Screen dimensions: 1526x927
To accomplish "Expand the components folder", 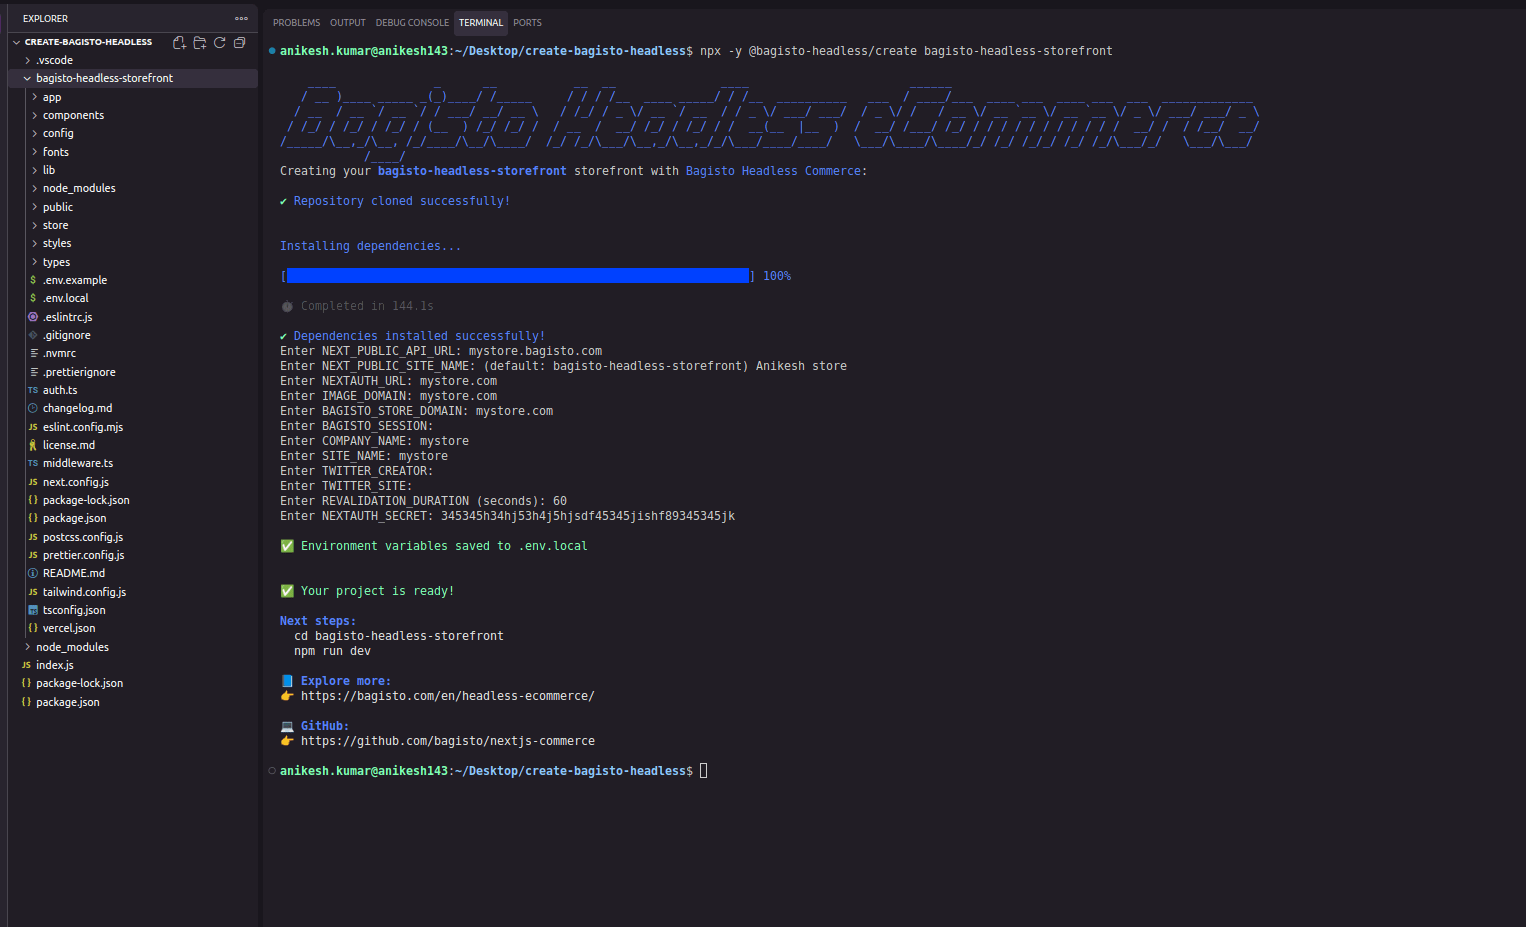I will (x=73, y=115).
